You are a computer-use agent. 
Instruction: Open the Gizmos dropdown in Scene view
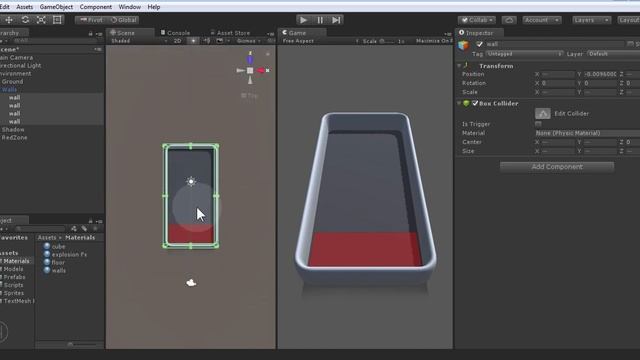pos(249,41)
